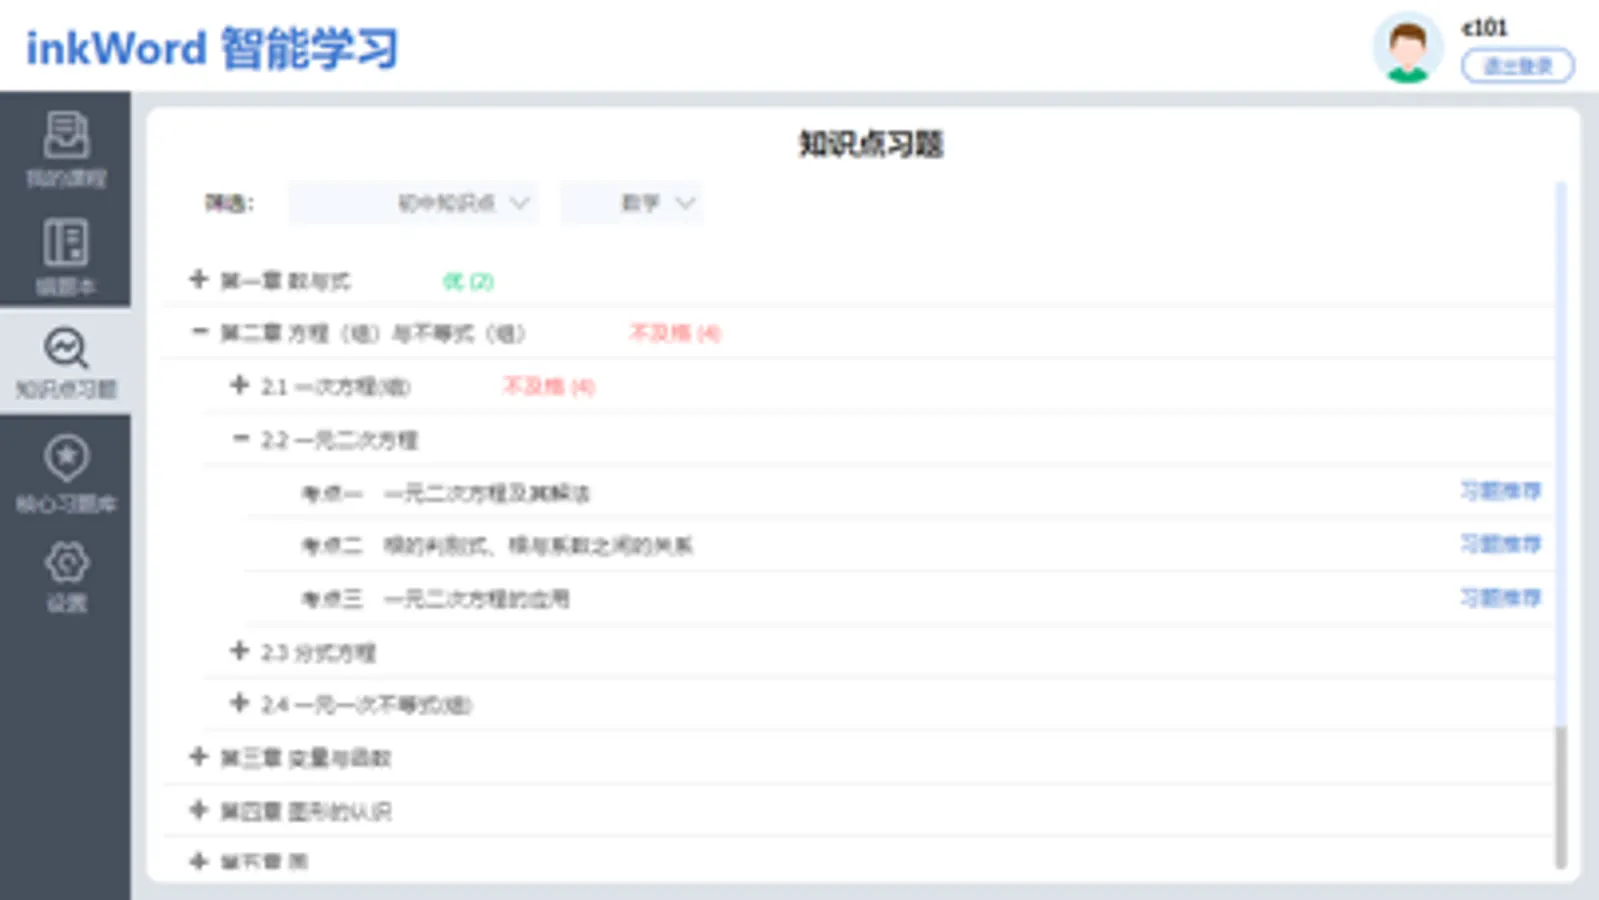Expand section 2.1 一次方程(组)
Image resolution: width=1599 pixels, height=900 pixels.
(239, 385)
